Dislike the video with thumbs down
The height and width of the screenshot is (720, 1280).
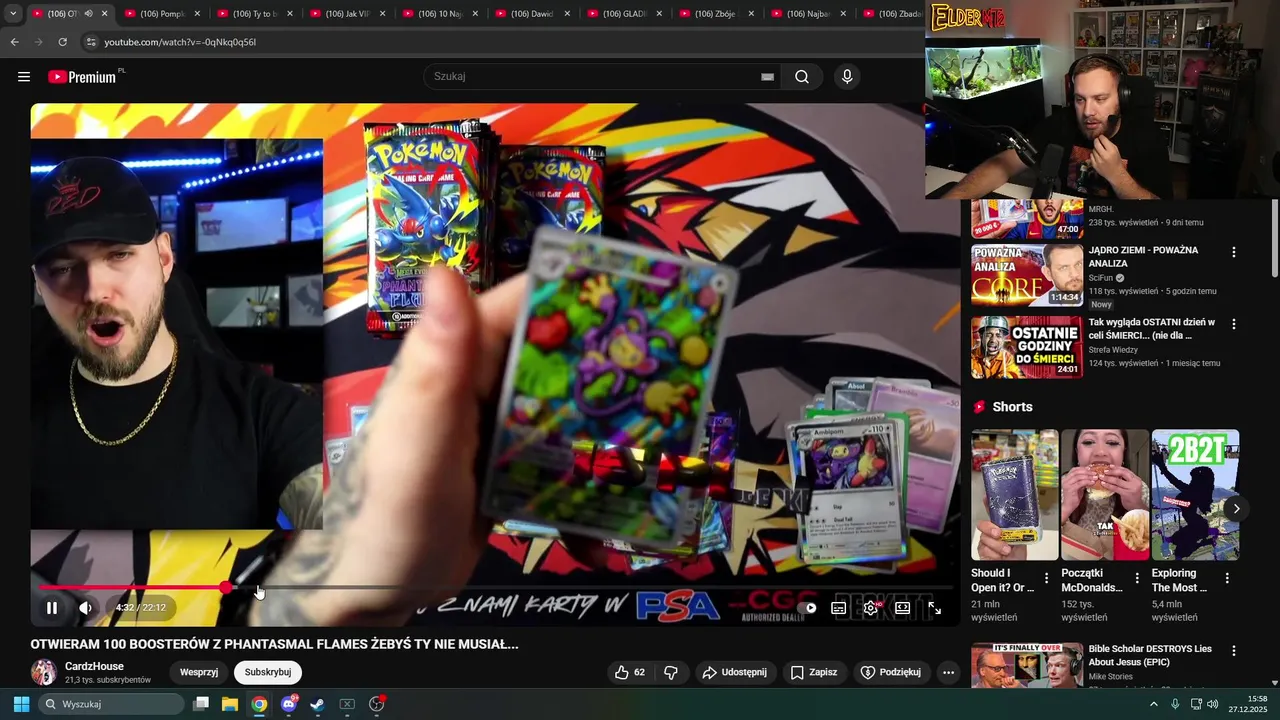[671, 672]
